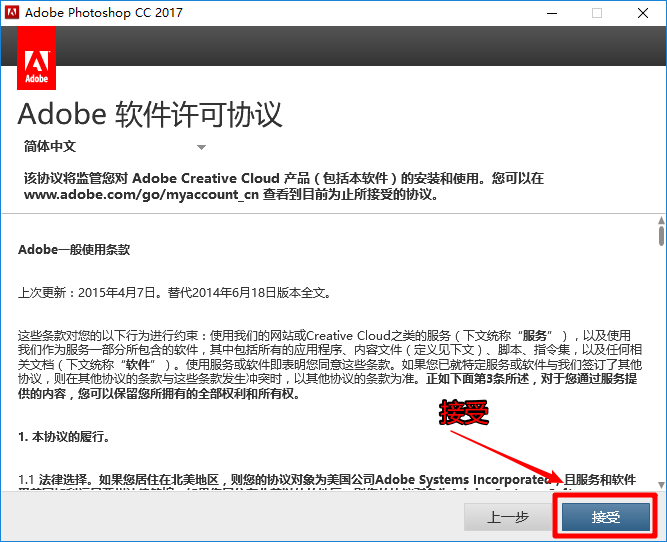Screen dimensions: 667x542
Task: Click the greyed-out maximize window button
Action: tap(597, 13)
